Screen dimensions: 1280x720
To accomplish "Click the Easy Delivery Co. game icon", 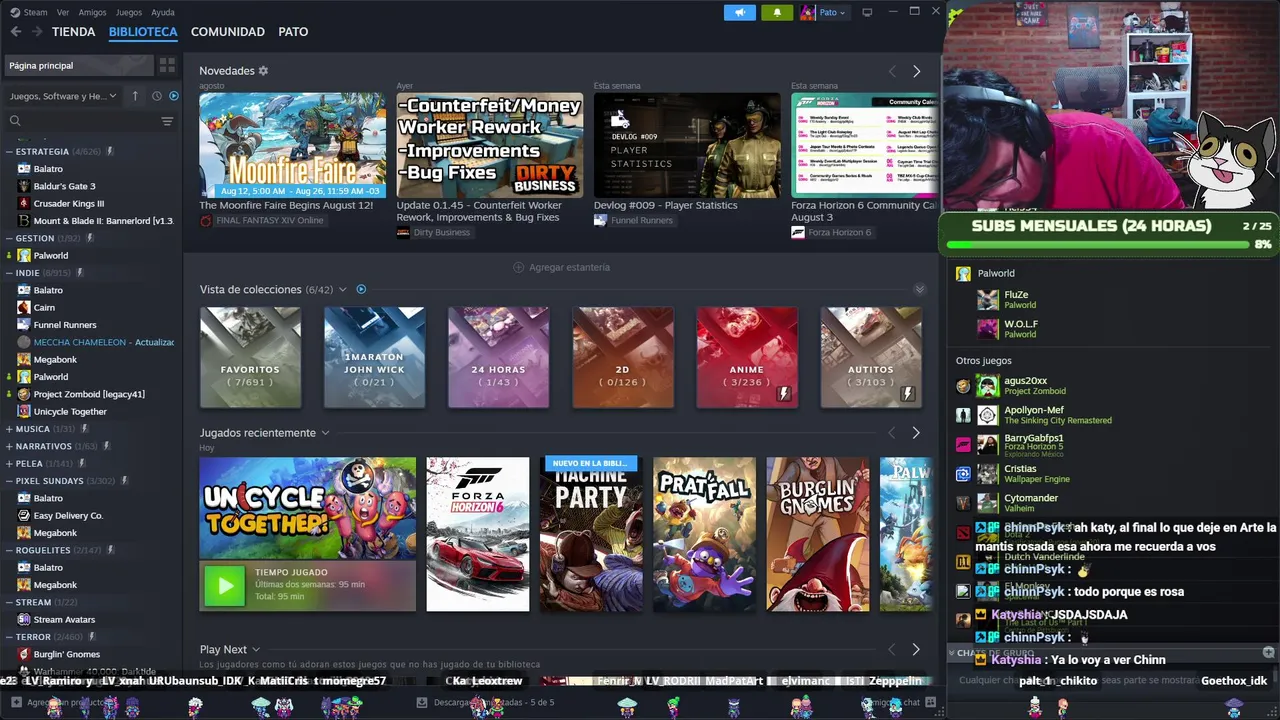I will tap(24, 515).
